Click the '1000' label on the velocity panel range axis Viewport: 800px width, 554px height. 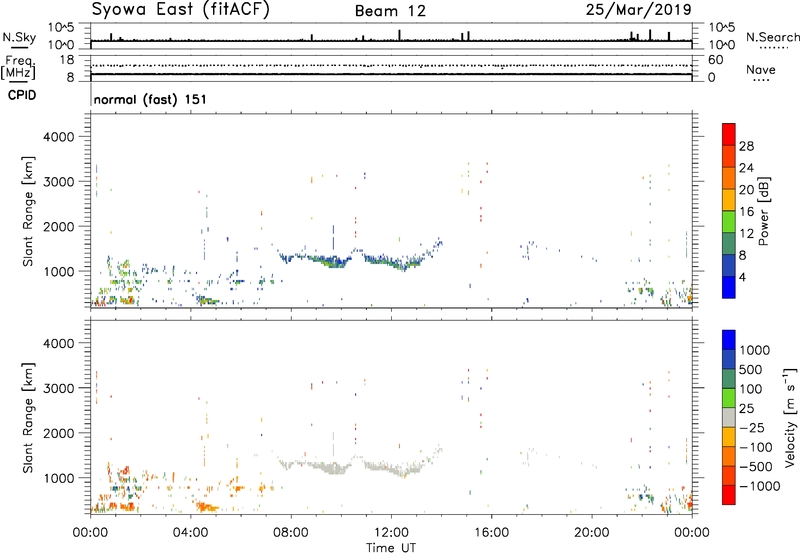tap(59, 478)
